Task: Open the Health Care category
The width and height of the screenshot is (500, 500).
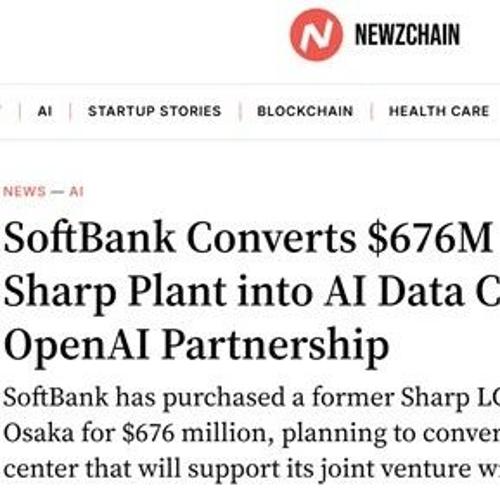Action: coord(439,111)
